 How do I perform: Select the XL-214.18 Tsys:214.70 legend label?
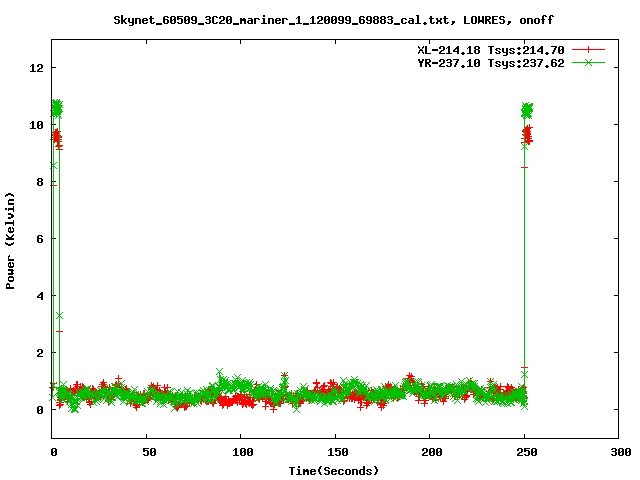coord(491,50)
